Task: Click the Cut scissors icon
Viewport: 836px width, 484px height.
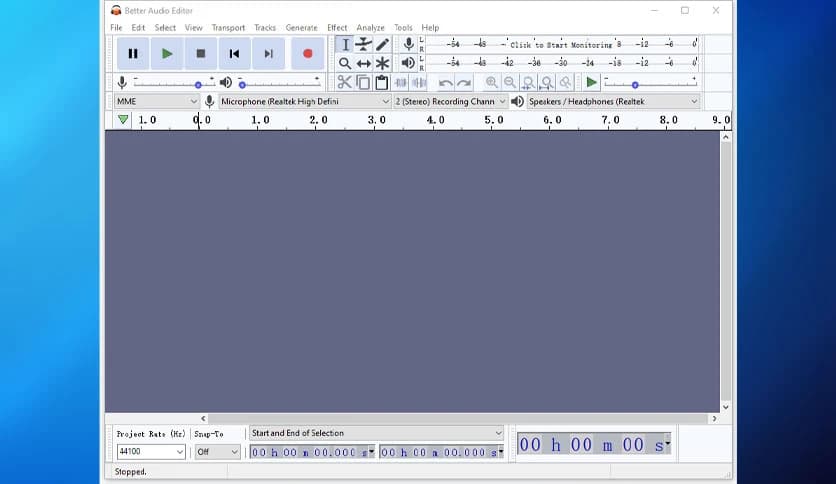Action: [x=344, y=83]
